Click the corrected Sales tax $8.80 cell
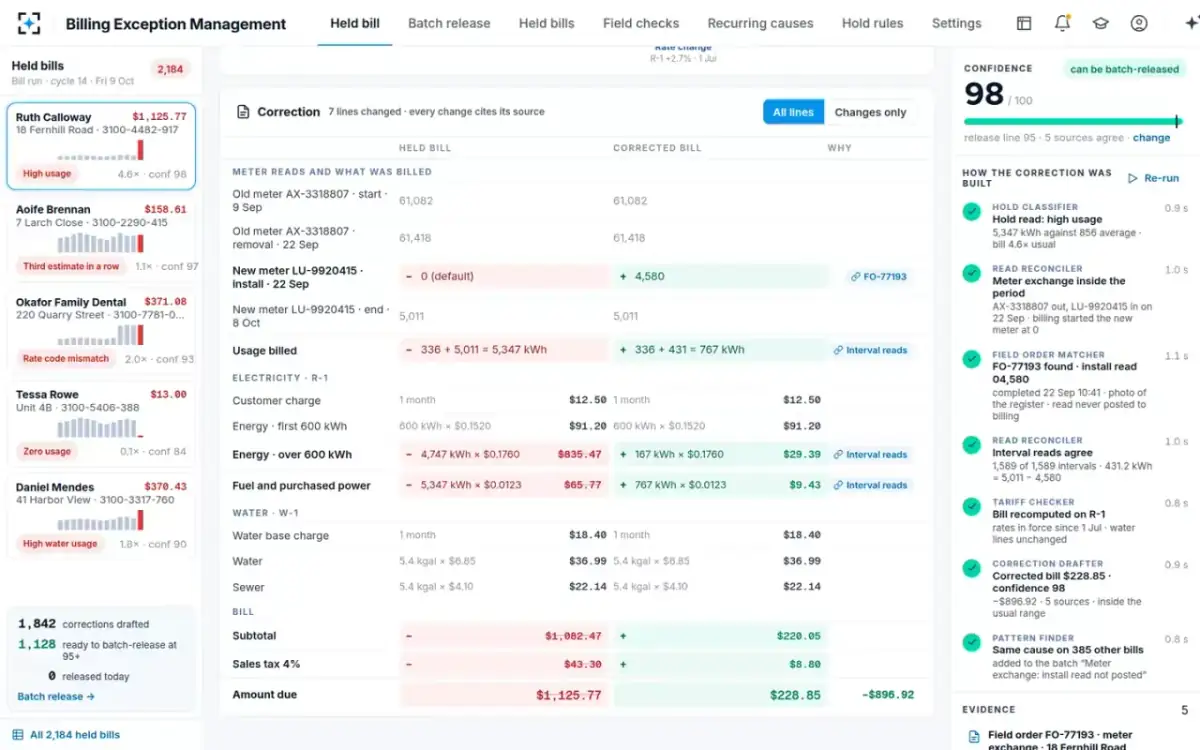1200x750 pixels. (x=720, y=664)
